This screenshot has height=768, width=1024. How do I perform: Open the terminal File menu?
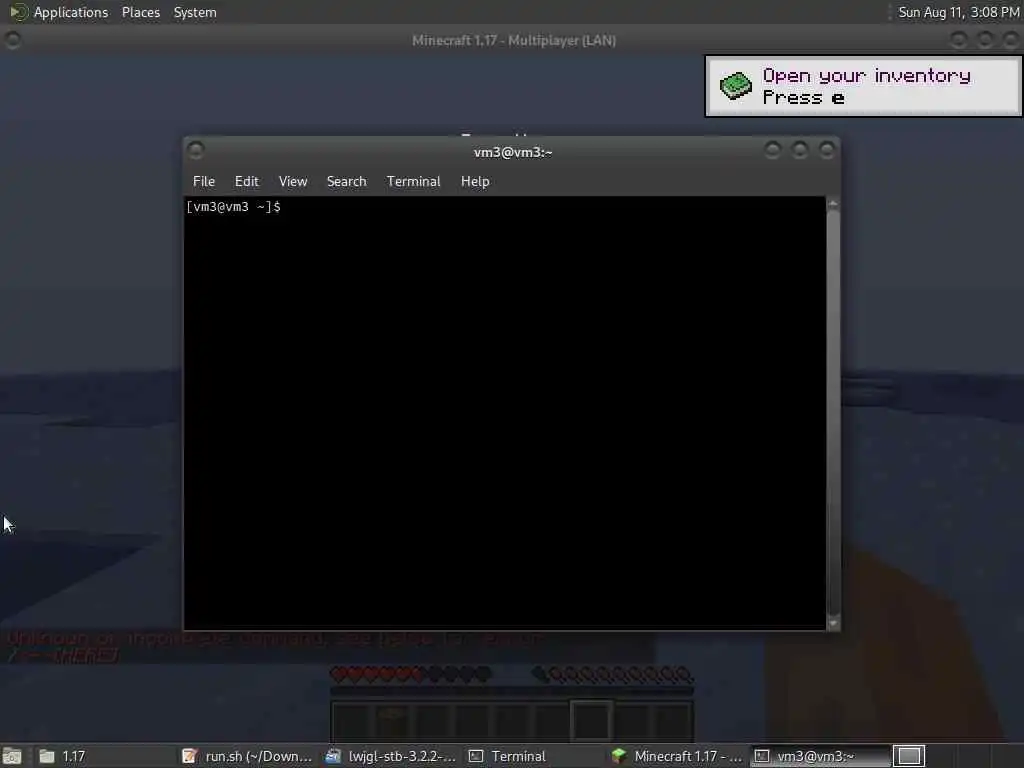204,182
